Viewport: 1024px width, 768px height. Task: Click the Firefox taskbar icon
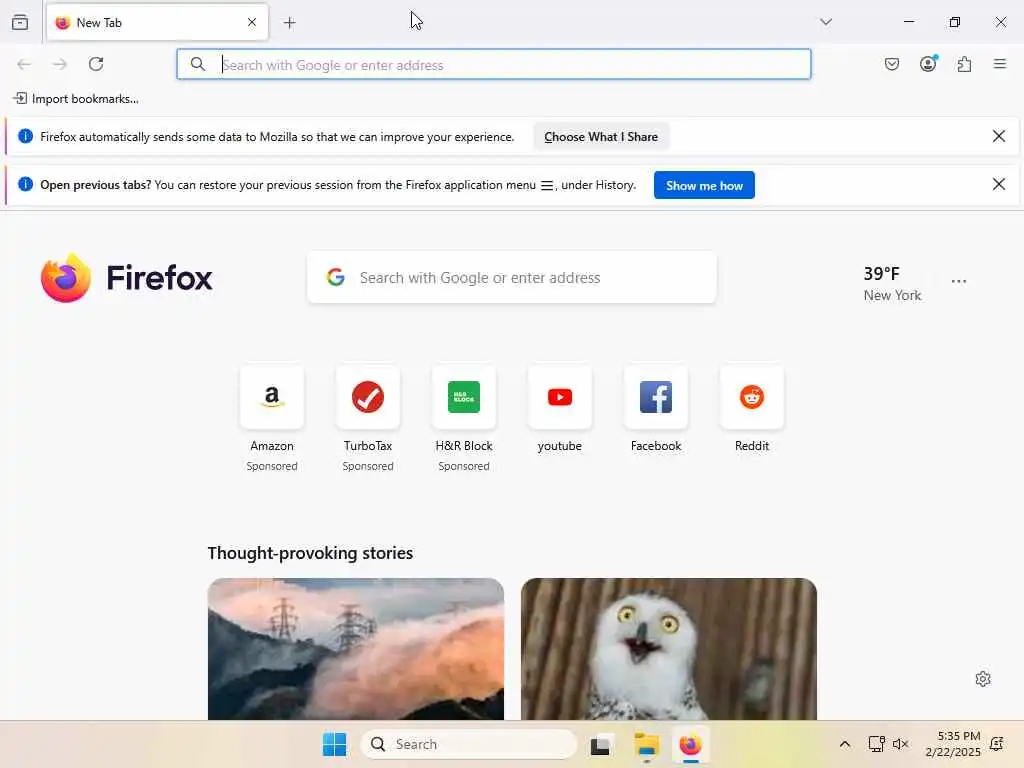tap(690, 744)
